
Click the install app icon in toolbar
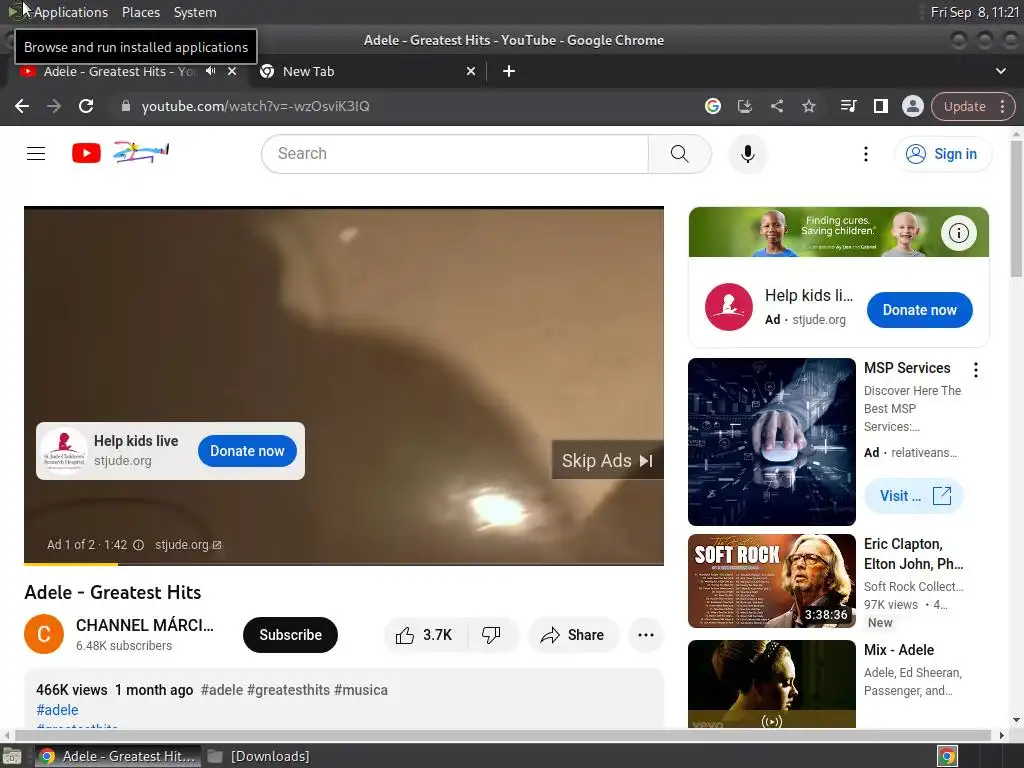coord(744,106)
